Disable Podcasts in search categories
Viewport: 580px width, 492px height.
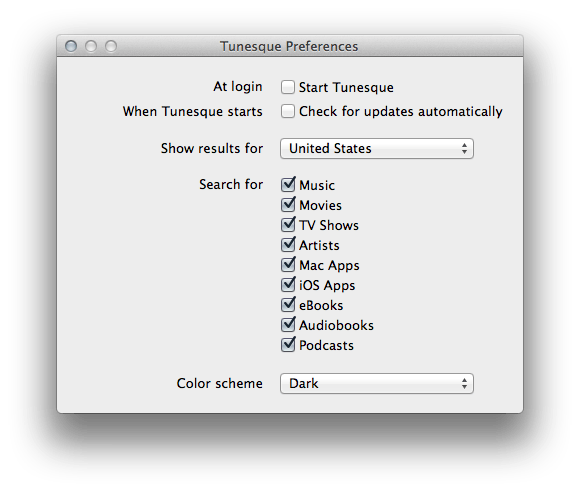point(288,344)
